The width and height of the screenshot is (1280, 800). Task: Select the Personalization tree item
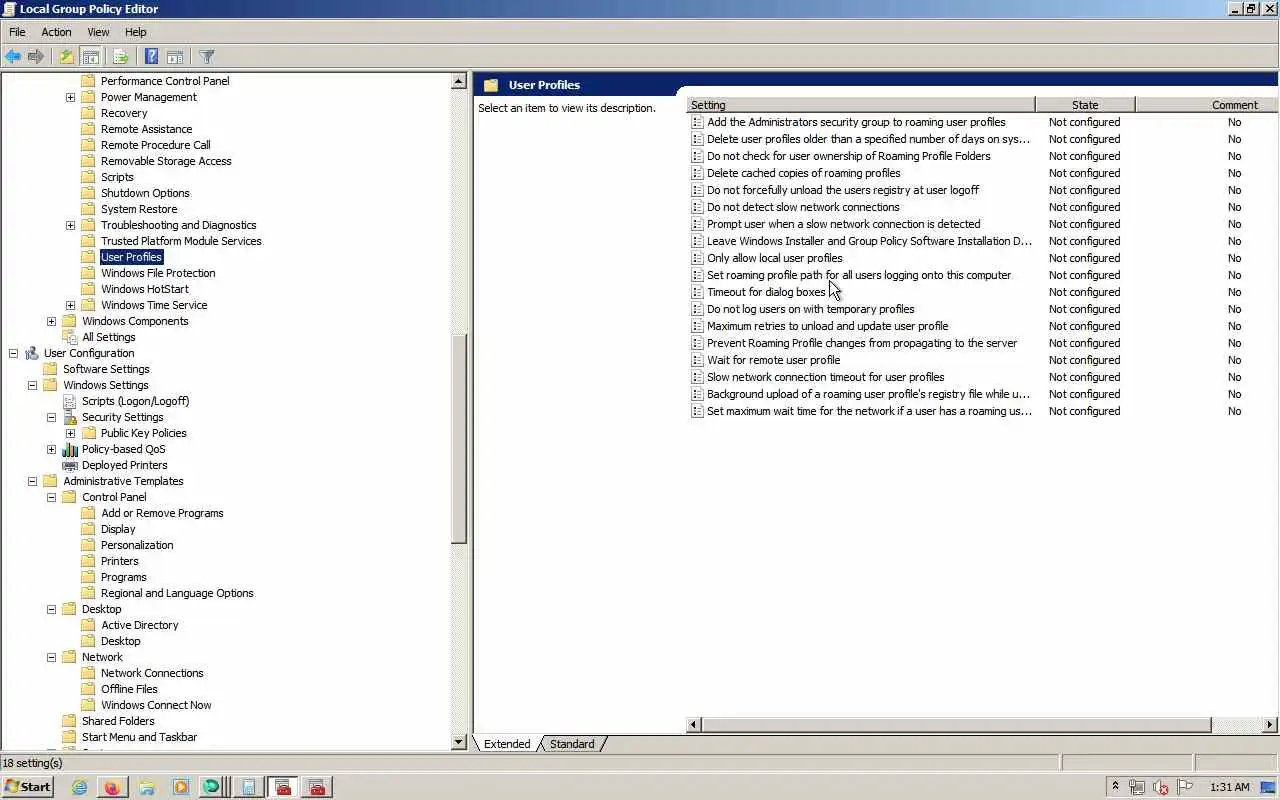click(x=137, y=545)
